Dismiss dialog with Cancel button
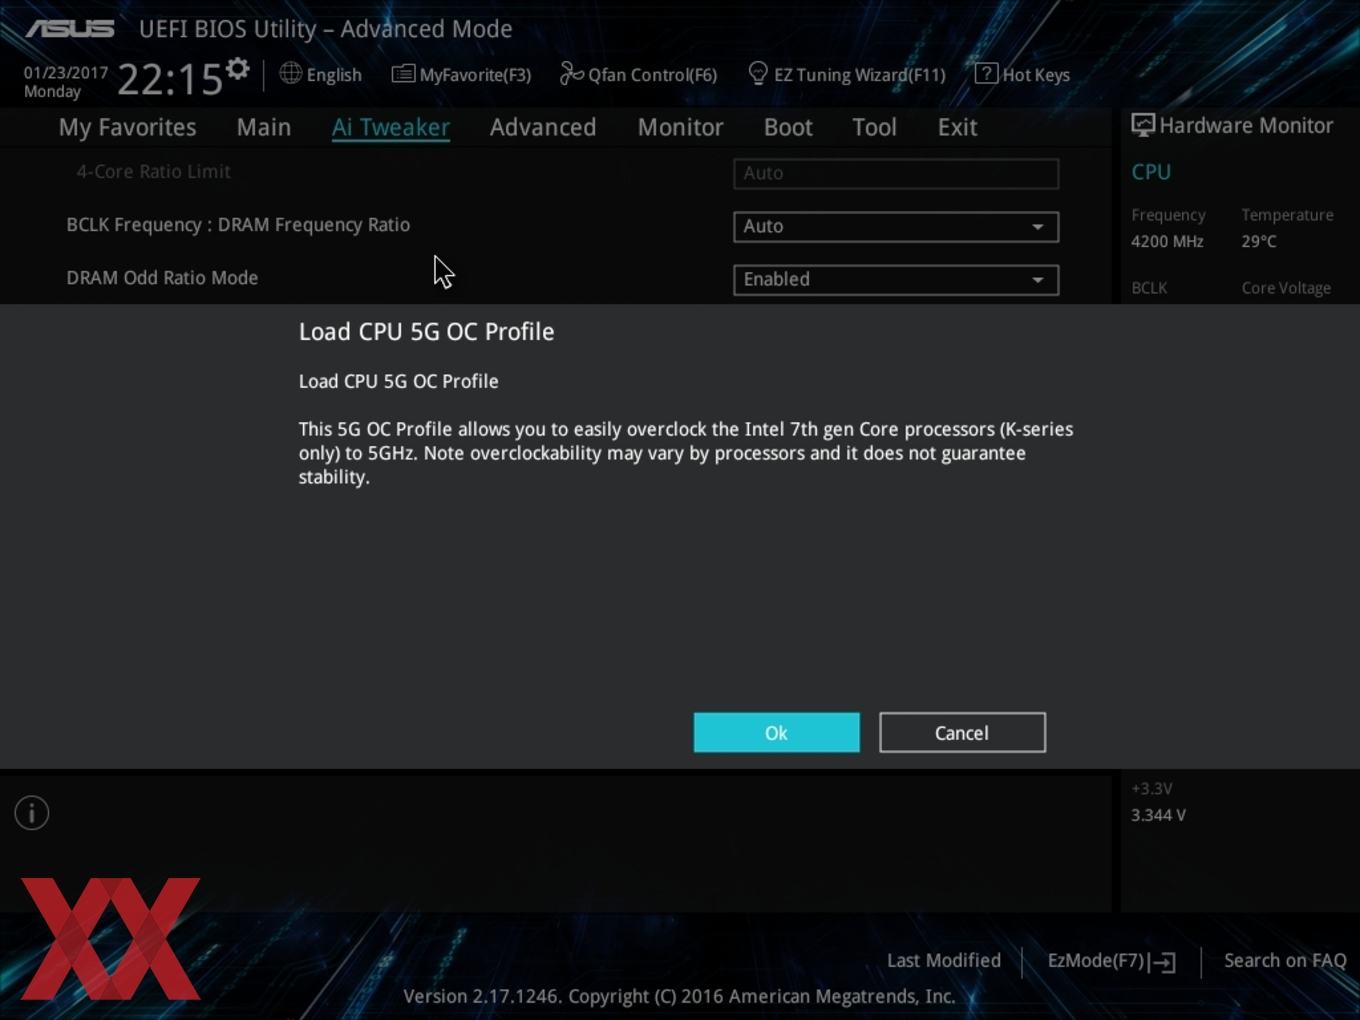This screenshot has height=1020, width=1360. click(962, 733)
